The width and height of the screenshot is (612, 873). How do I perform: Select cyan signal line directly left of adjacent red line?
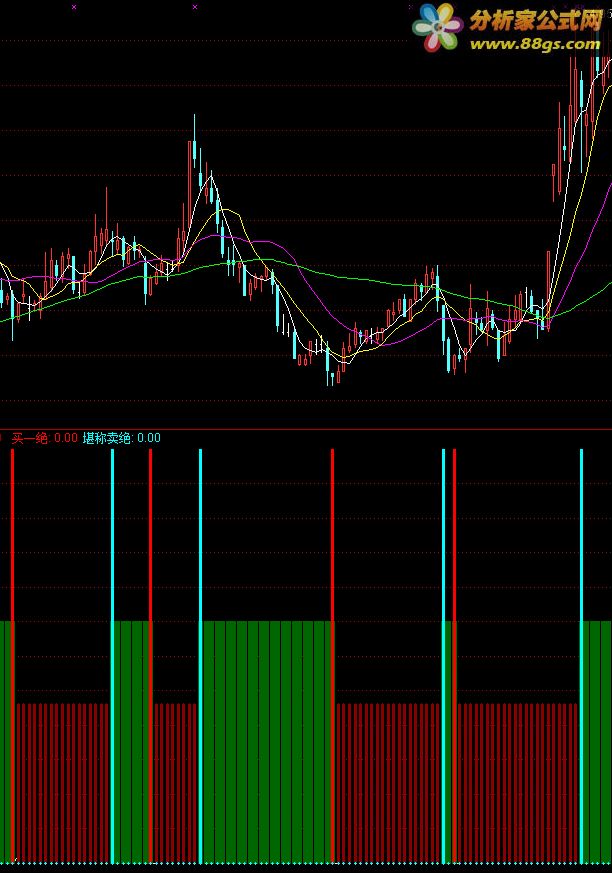(x=444, y=656)
